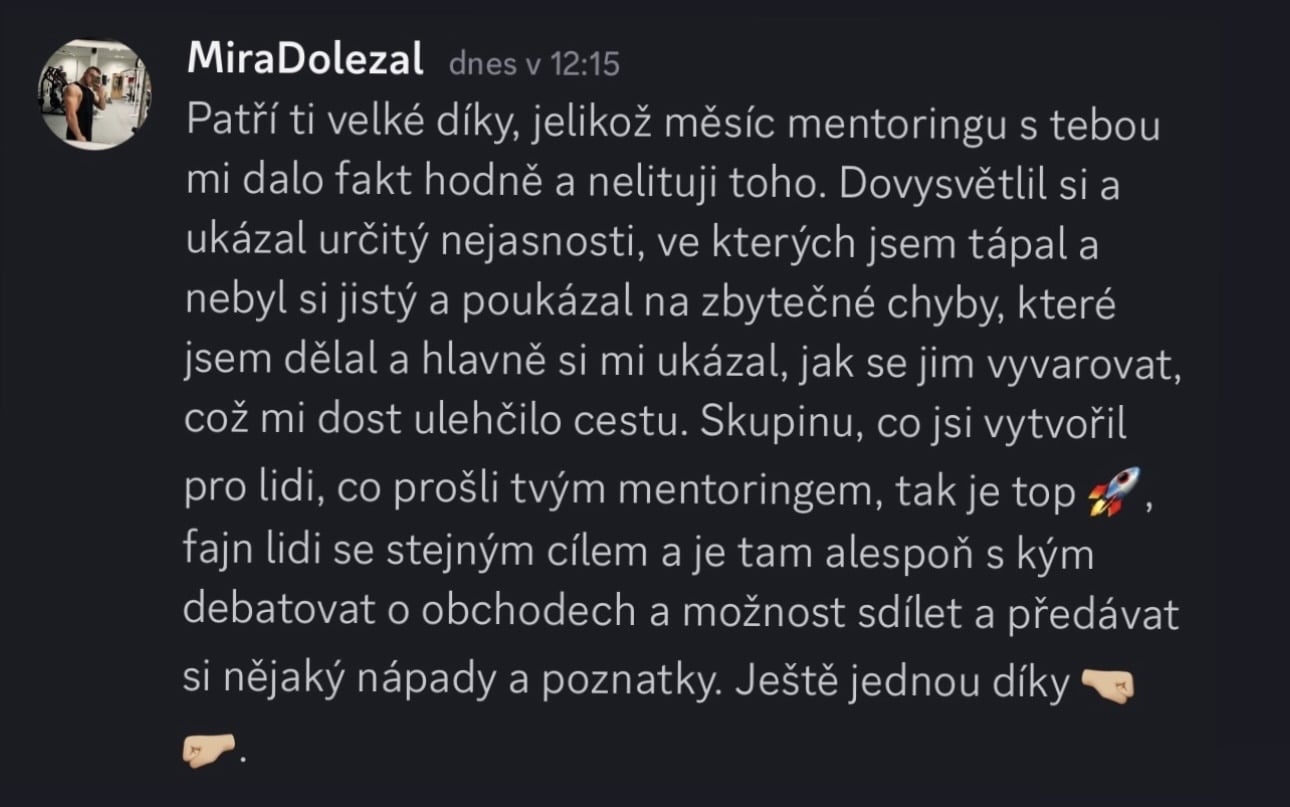
Task: Open MiraDolezal's profile avatar picture
Action: click(94, 94)
